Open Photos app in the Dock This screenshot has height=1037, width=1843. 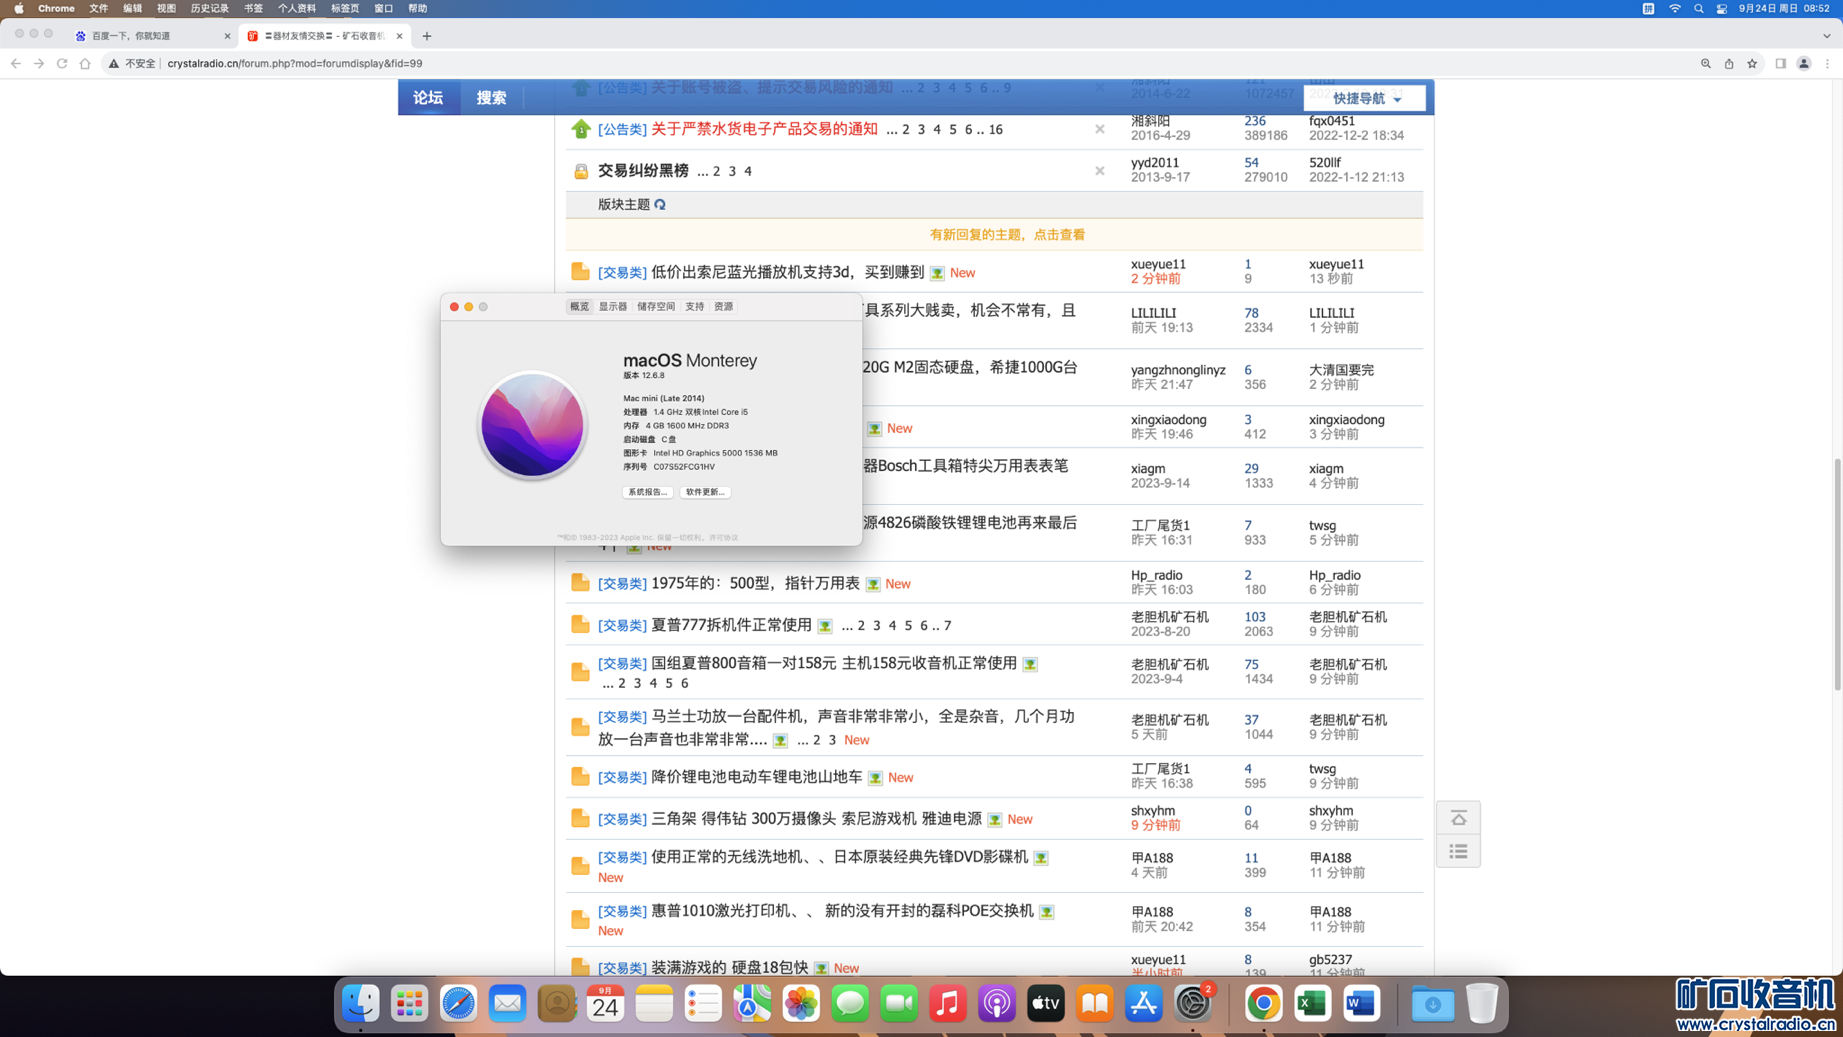point(801,1003)
